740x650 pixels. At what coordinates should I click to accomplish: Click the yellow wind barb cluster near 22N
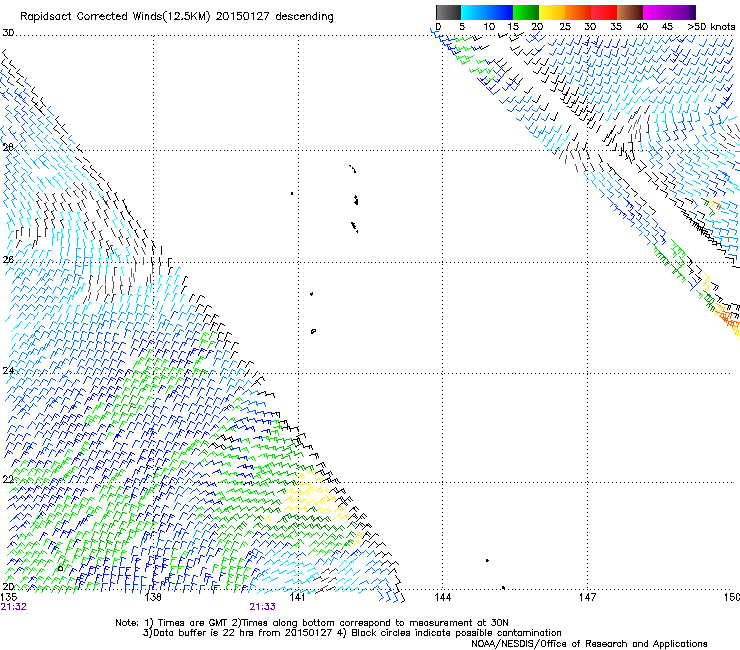click(310, 493)
